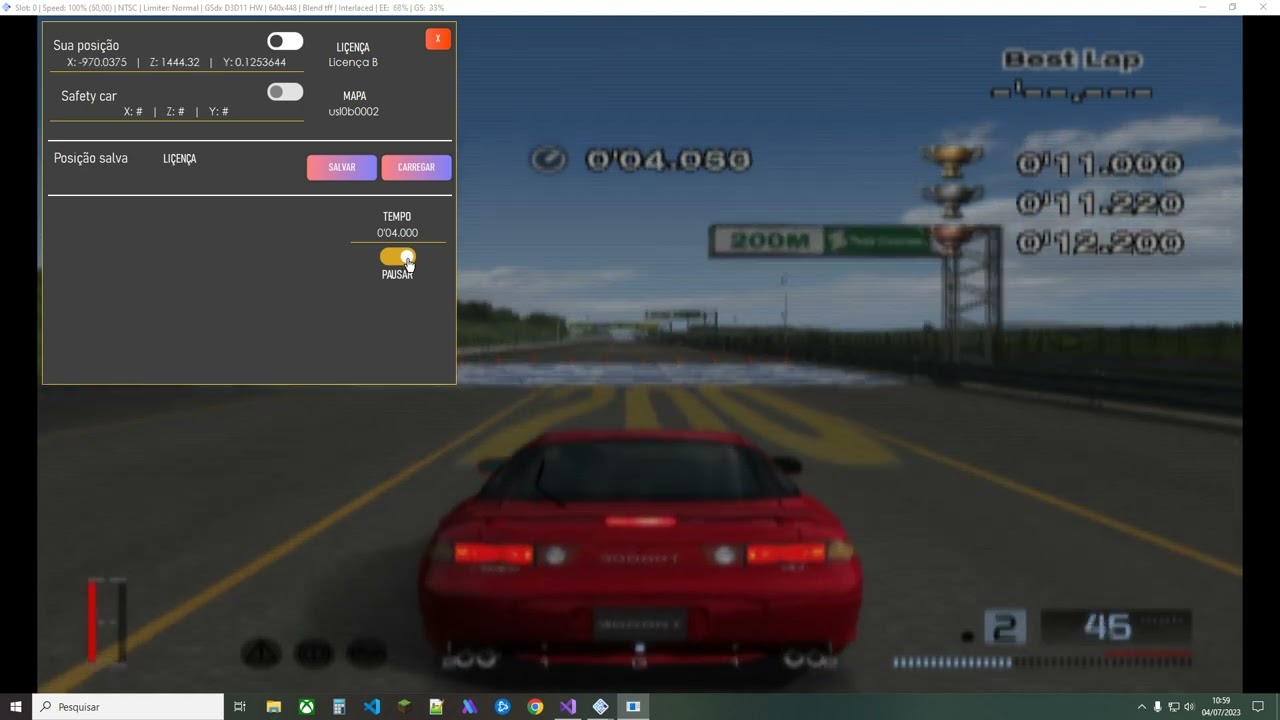
Task: Switch off the PAUSAR toggle
Action: pos(397,257)
